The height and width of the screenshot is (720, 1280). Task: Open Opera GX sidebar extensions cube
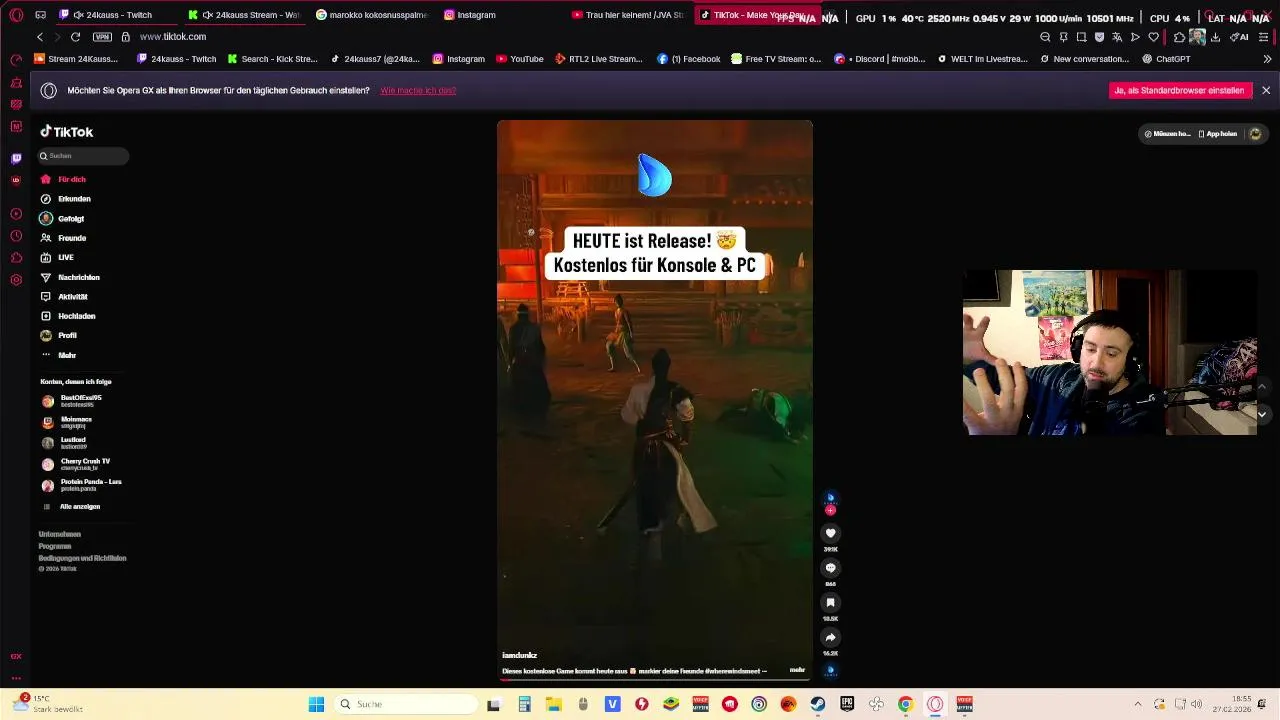(x=16, y=258)
